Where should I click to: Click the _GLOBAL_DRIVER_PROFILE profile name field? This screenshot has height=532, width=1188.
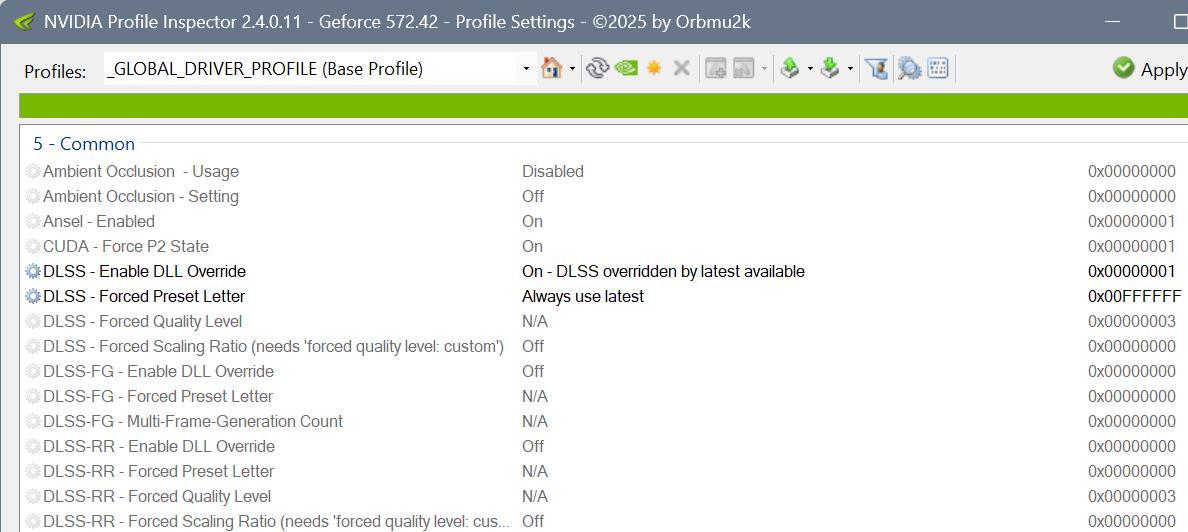(310, 69)
